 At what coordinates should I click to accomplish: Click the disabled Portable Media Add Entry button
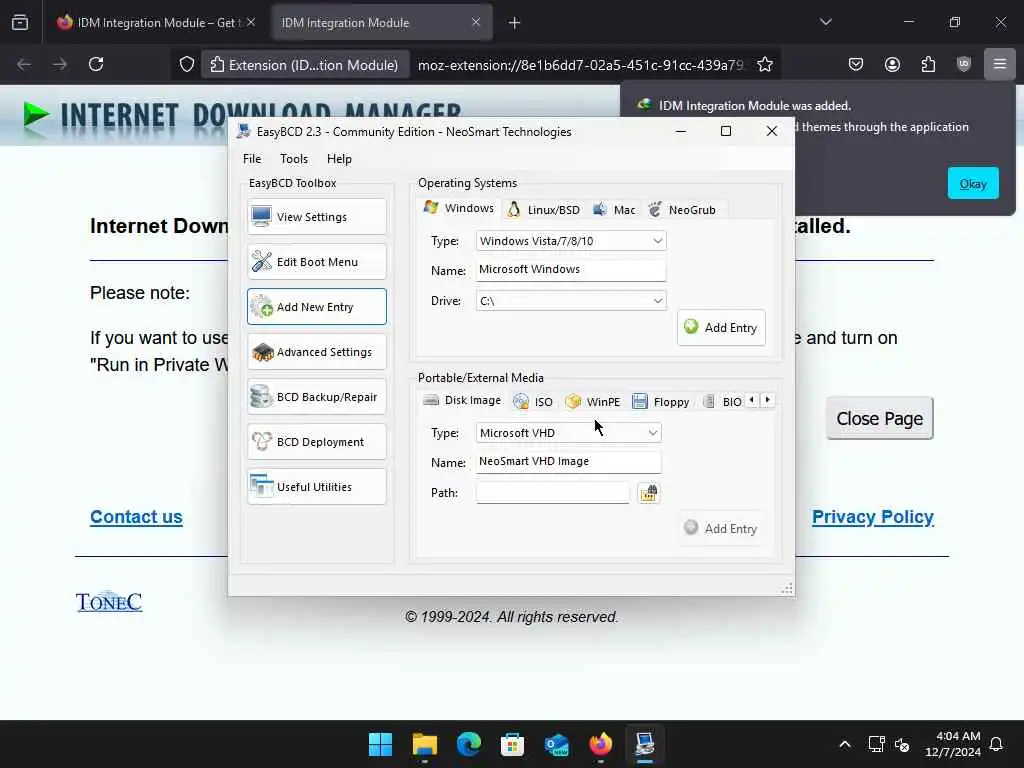[x=721, y=528]
